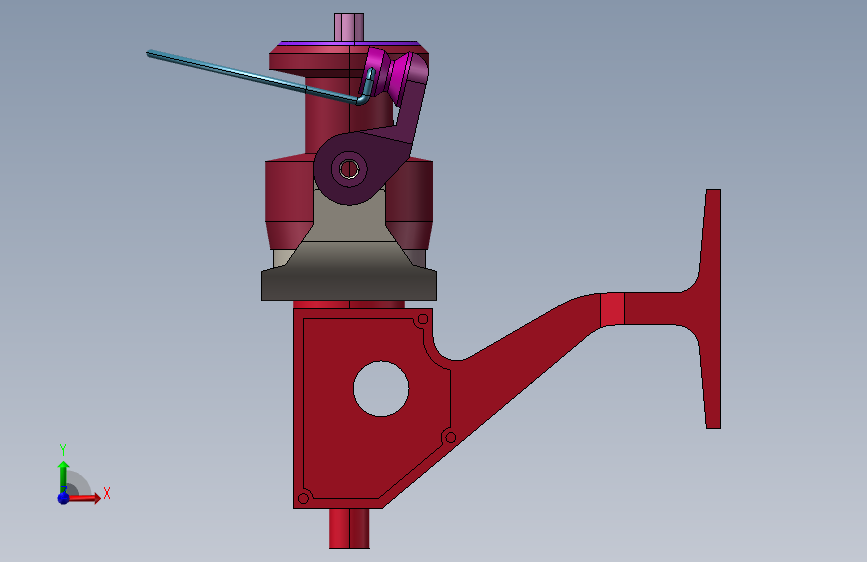Click the red X axis arrow of the triad
The height and width of the screenshot is (562, 867).
84,498
